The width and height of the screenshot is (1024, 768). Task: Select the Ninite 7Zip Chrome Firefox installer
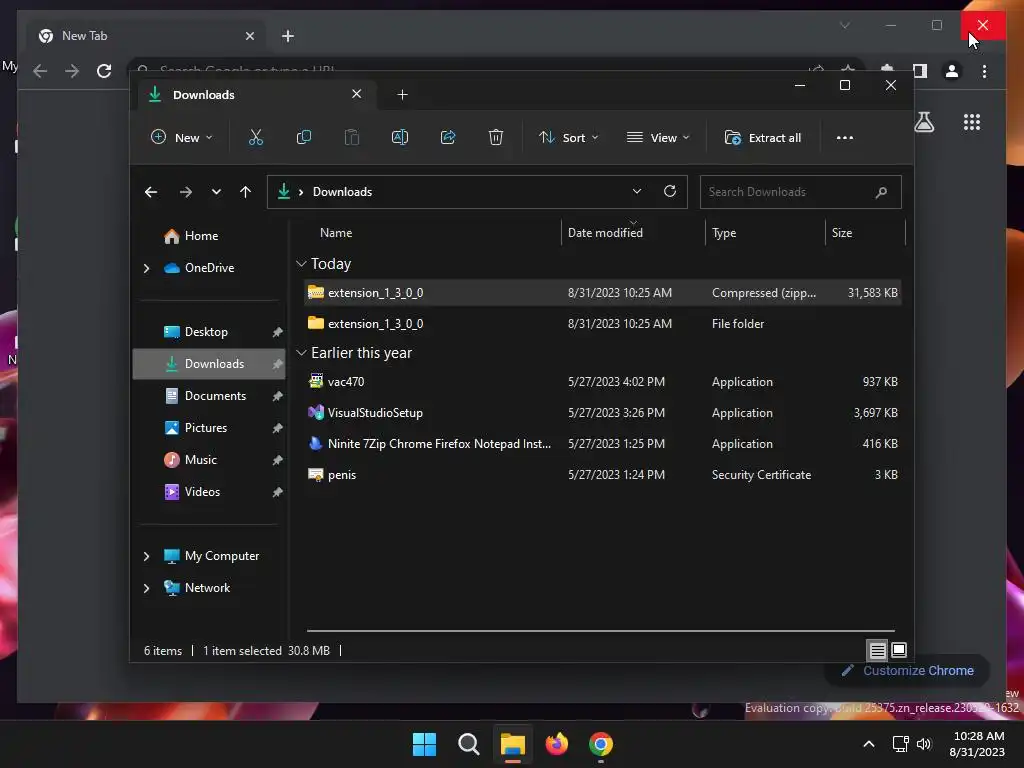602,444
